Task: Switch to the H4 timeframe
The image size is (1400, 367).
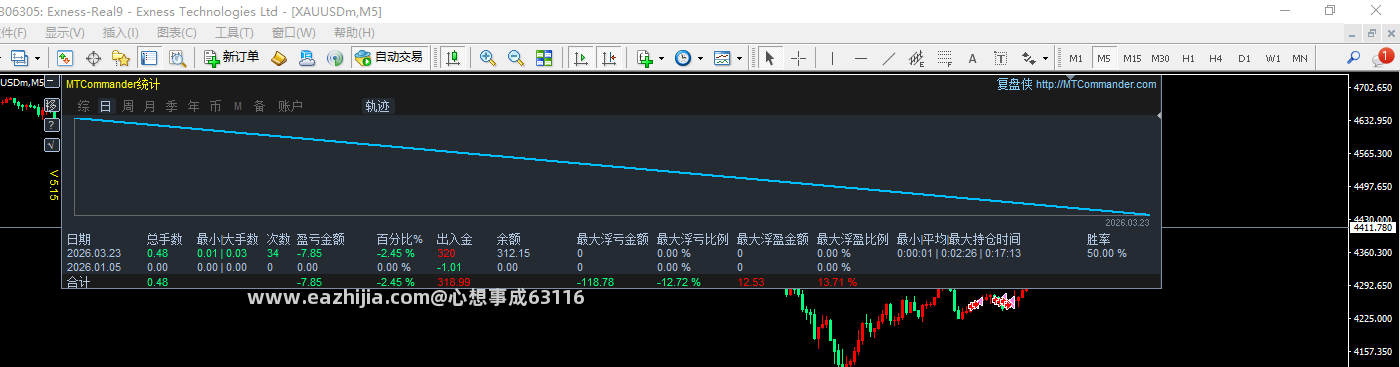Action: (x=1216, y=58)
